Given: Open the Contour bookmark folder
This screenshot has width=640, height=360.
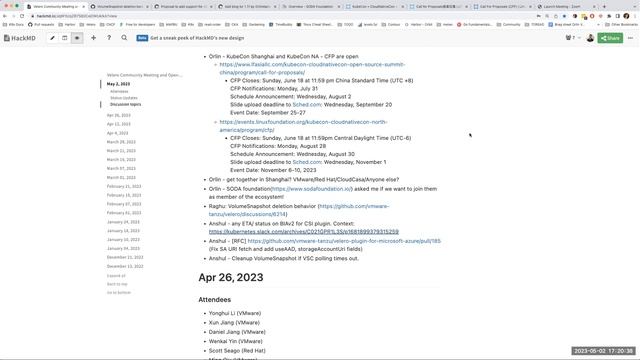Looking at the screenshot, I should 391,24.
